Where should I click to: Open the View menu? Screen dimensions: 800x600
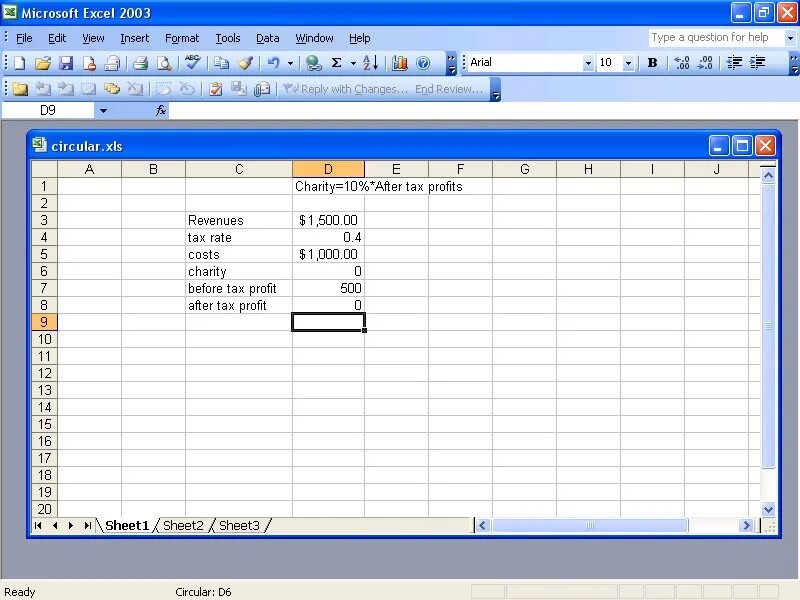(x=93, y=38)
